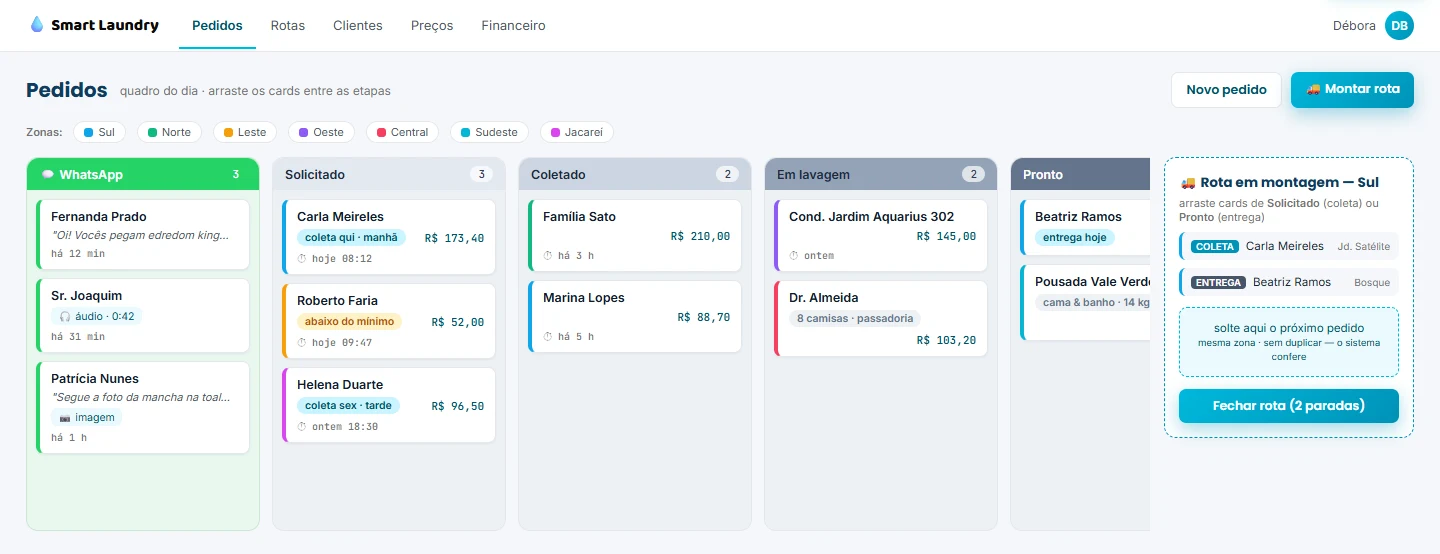Click the Débora user name

point(1354,26)
